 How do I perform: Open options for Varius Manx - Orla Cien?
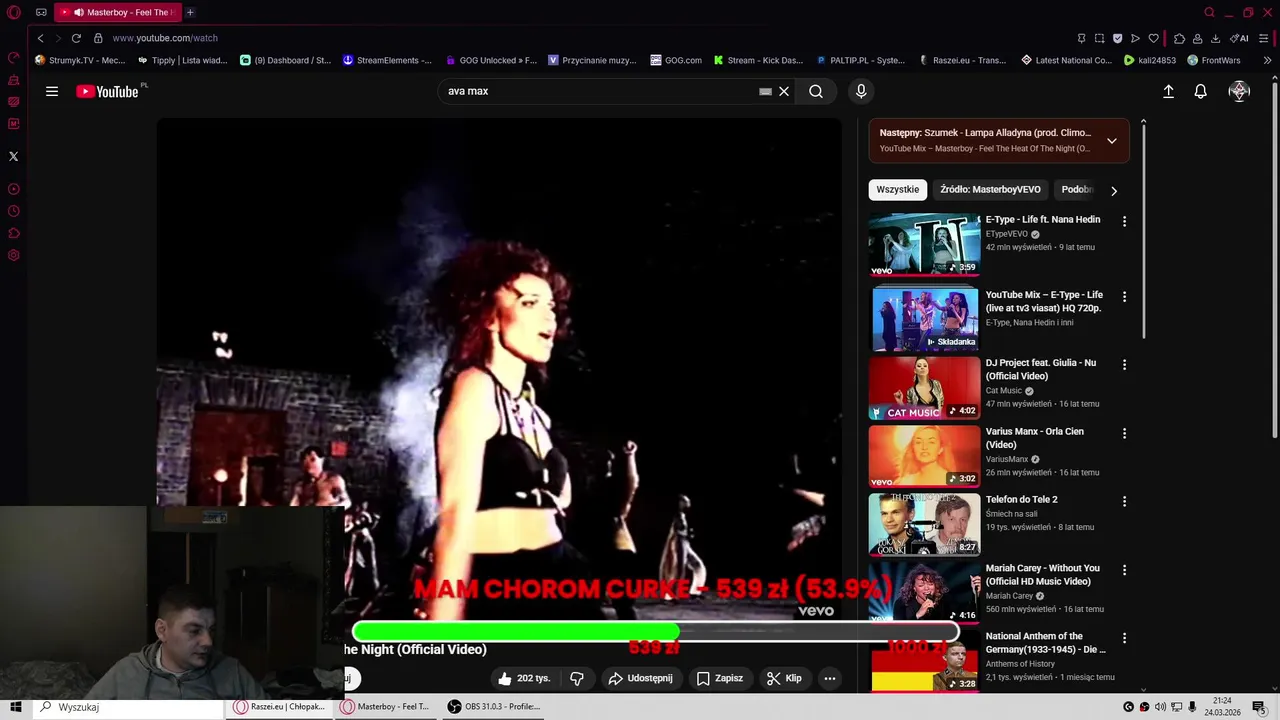[x=1124, y=433]
